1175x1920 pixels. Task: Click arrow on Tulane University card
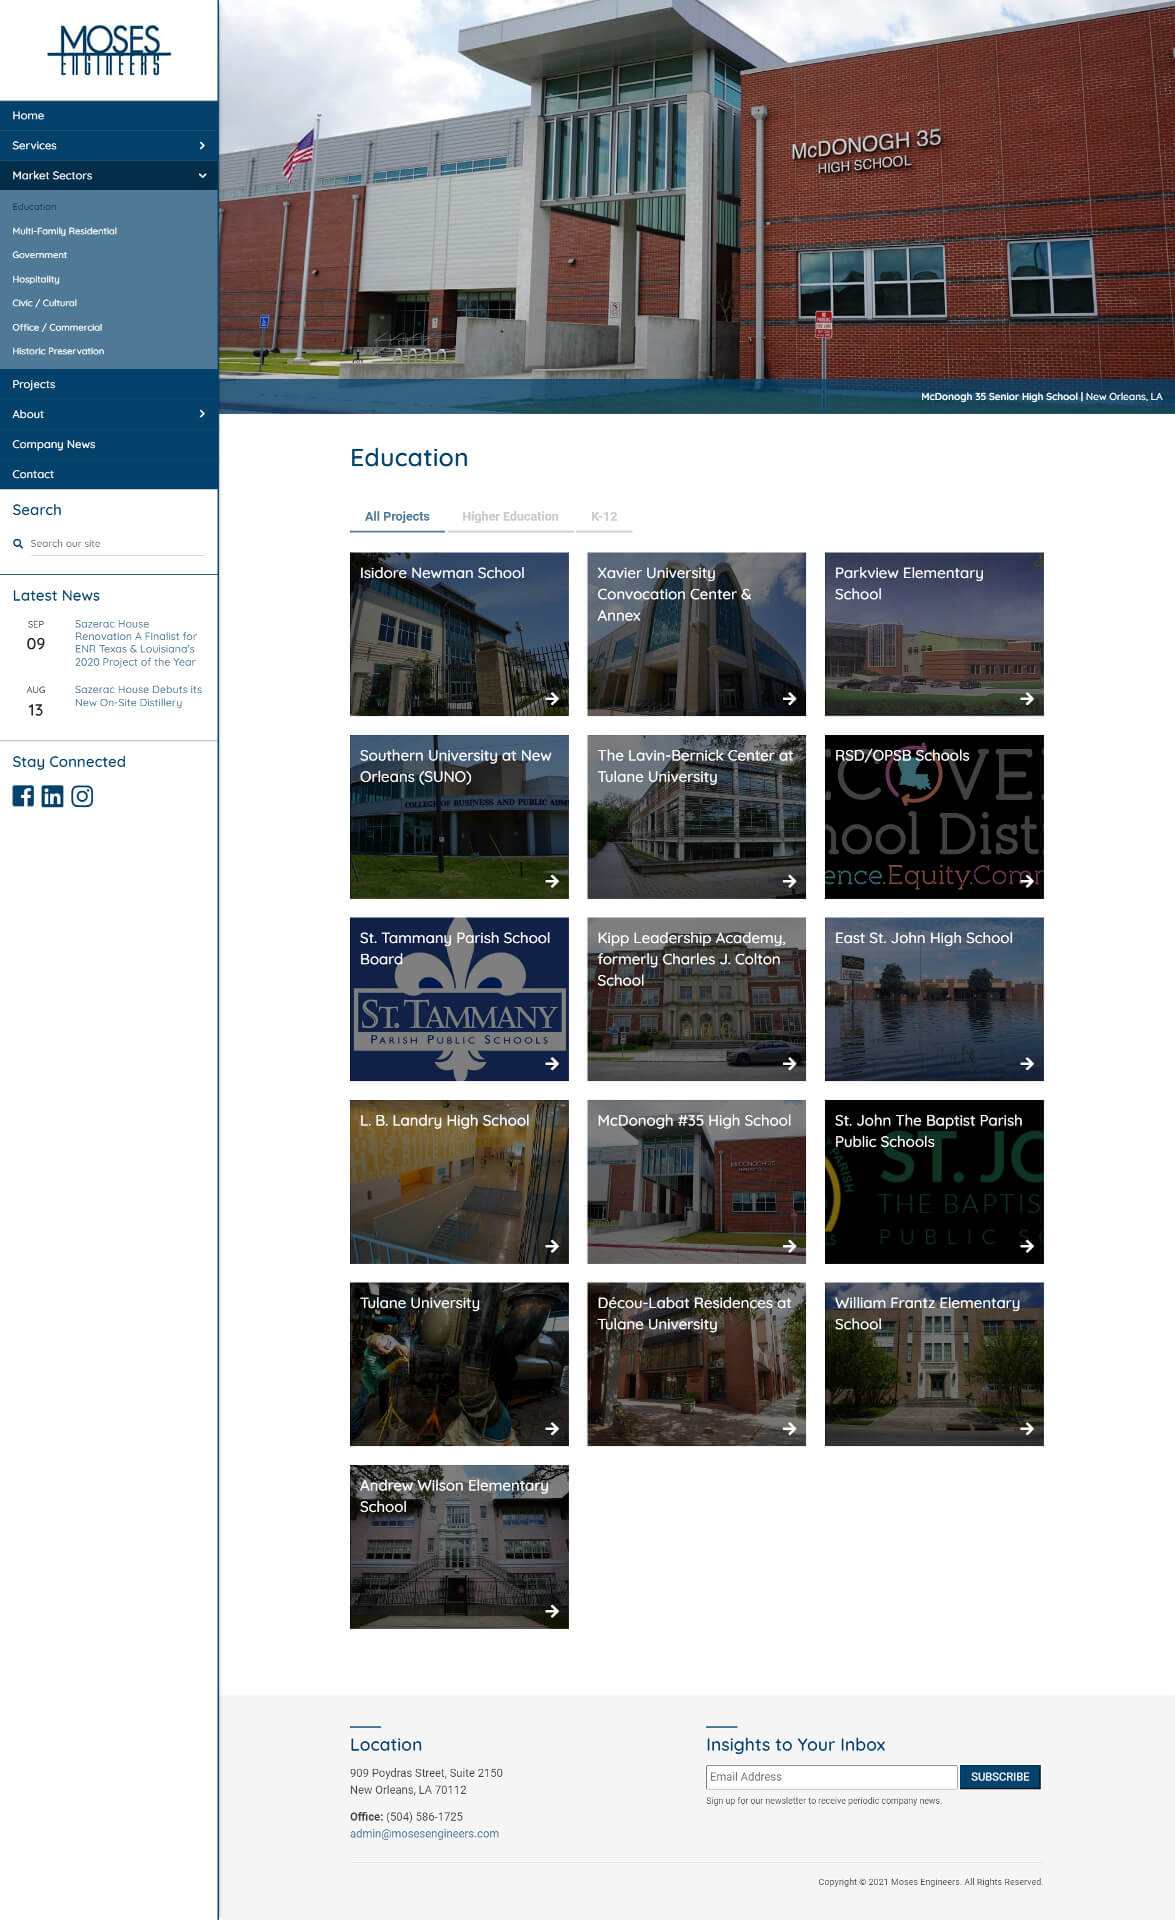552,1429
